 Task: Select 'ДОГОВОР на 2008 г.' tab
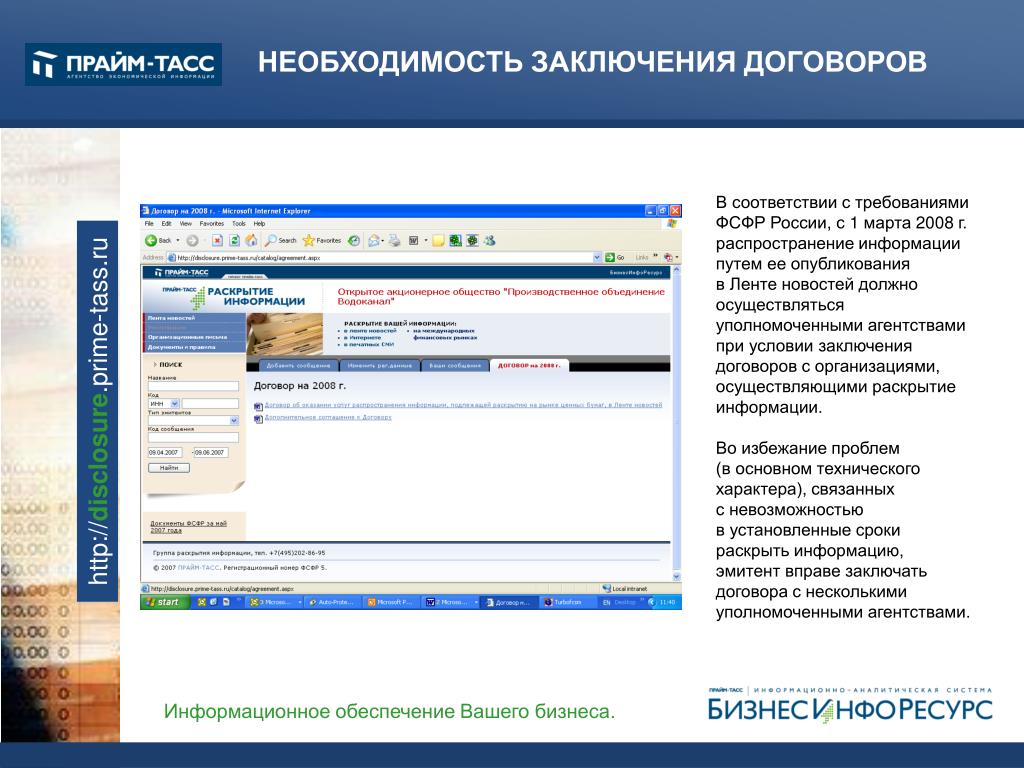[529, 365]
